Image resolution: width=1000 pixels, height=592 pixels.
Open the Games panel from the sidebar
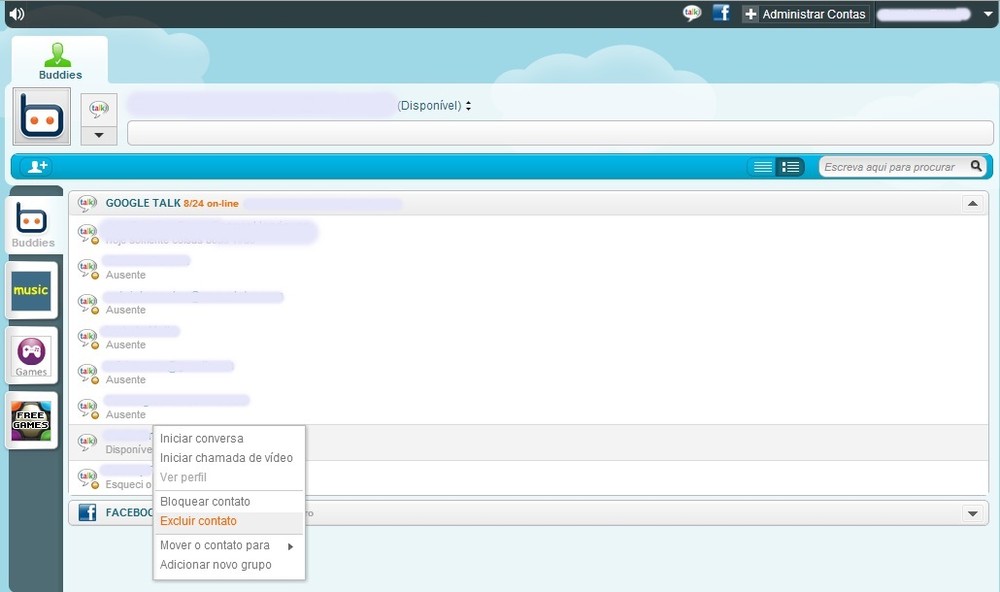(31, 355)
